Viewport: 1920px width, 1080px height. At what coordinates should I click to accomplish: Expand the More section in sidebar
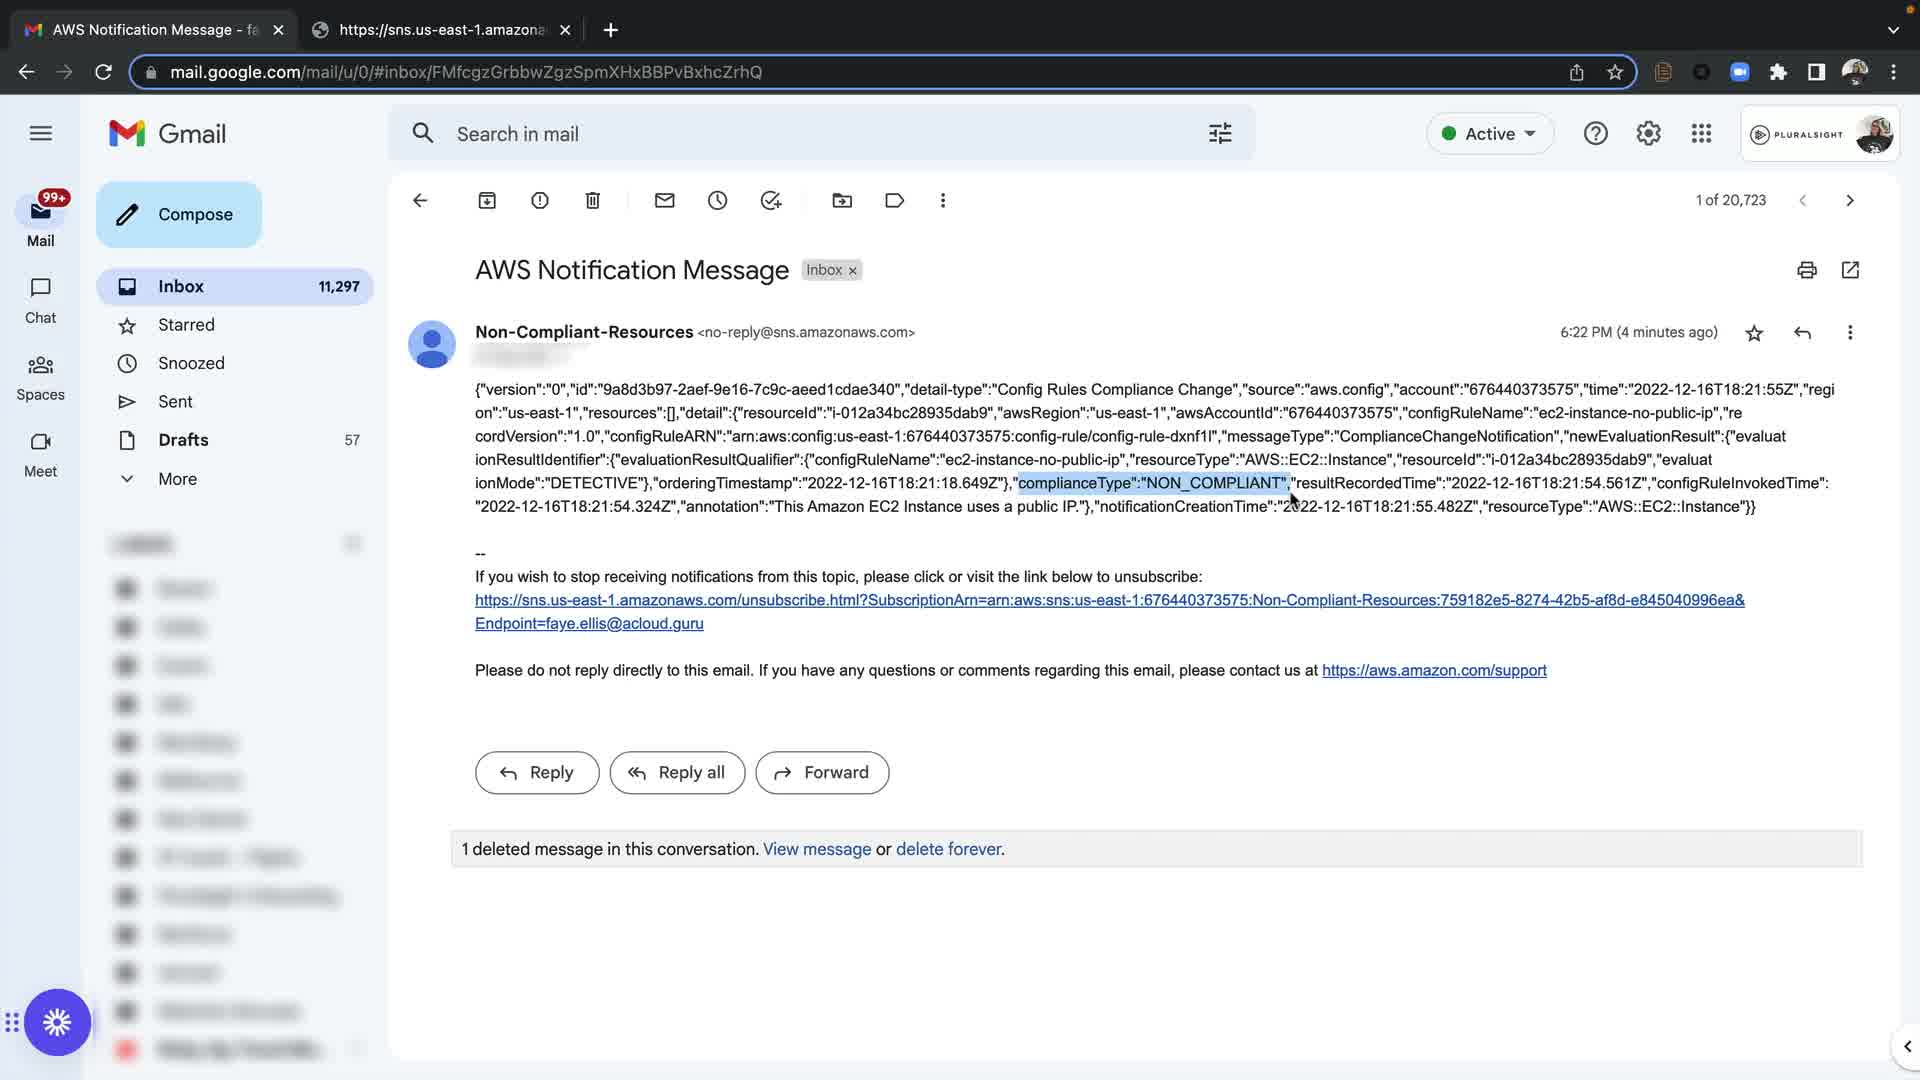point(177,479)
